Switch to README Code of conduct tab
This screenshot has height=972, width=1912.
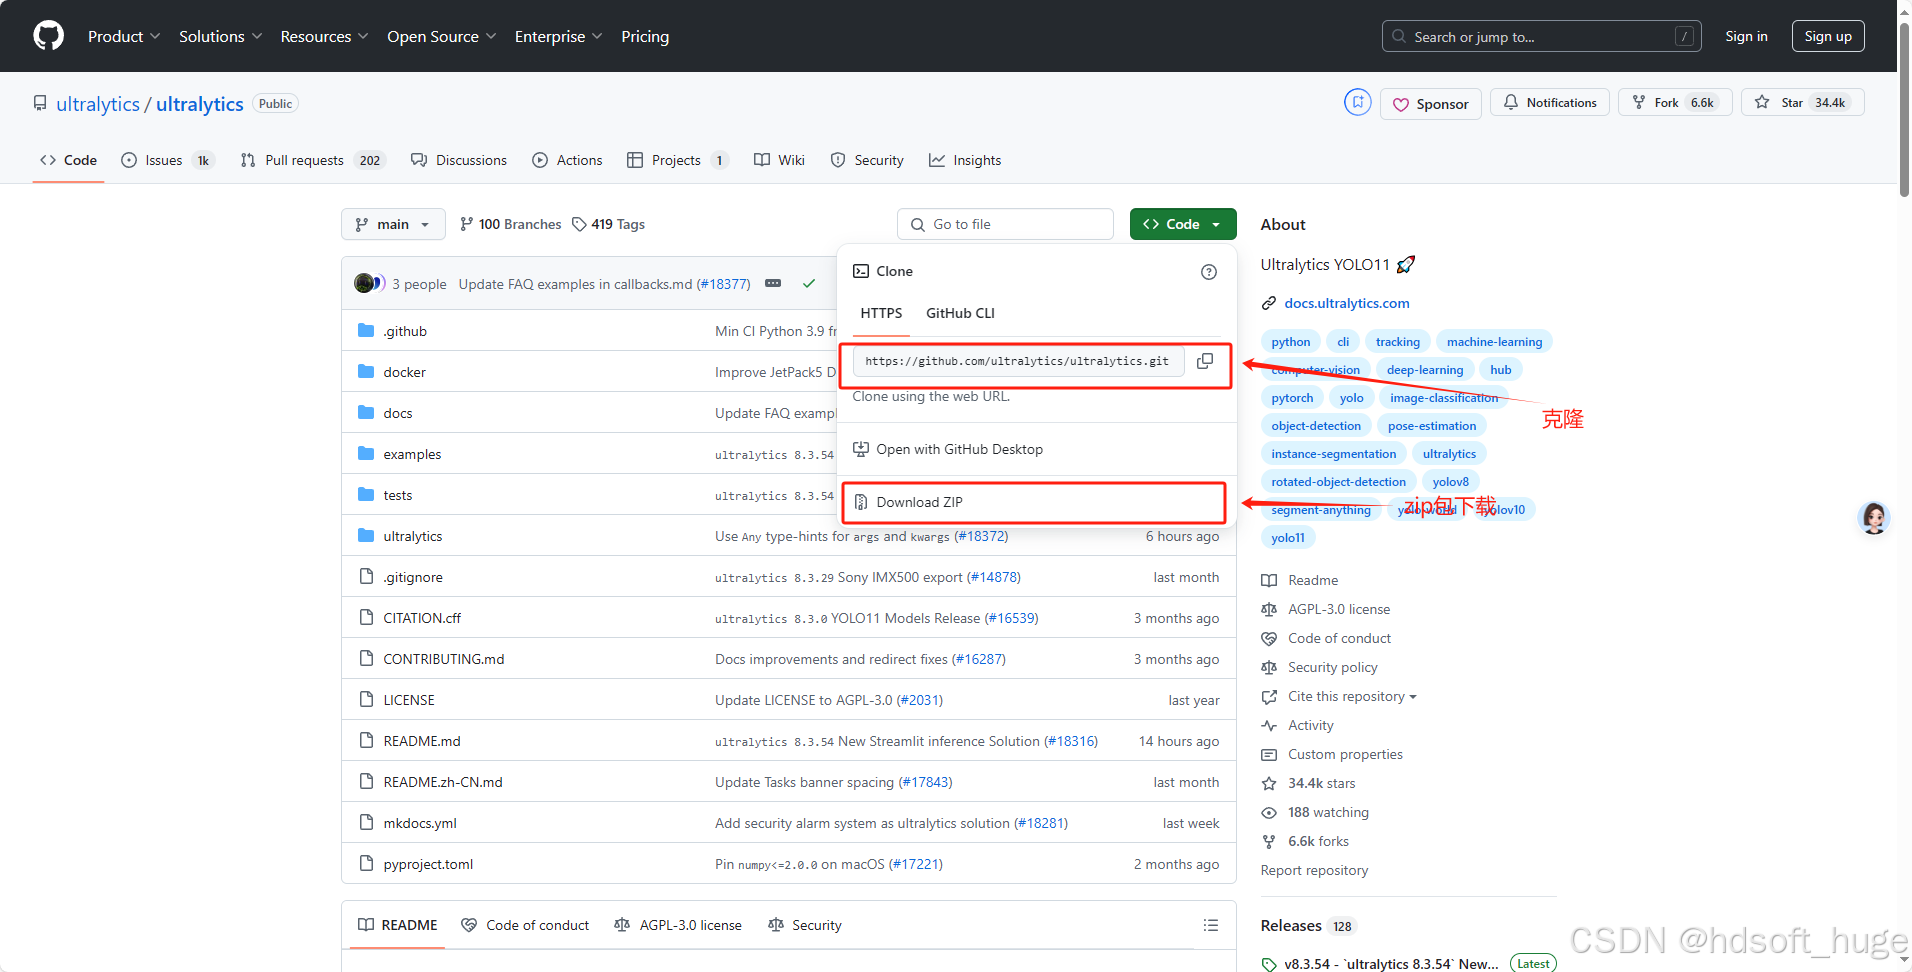(525, 925)
